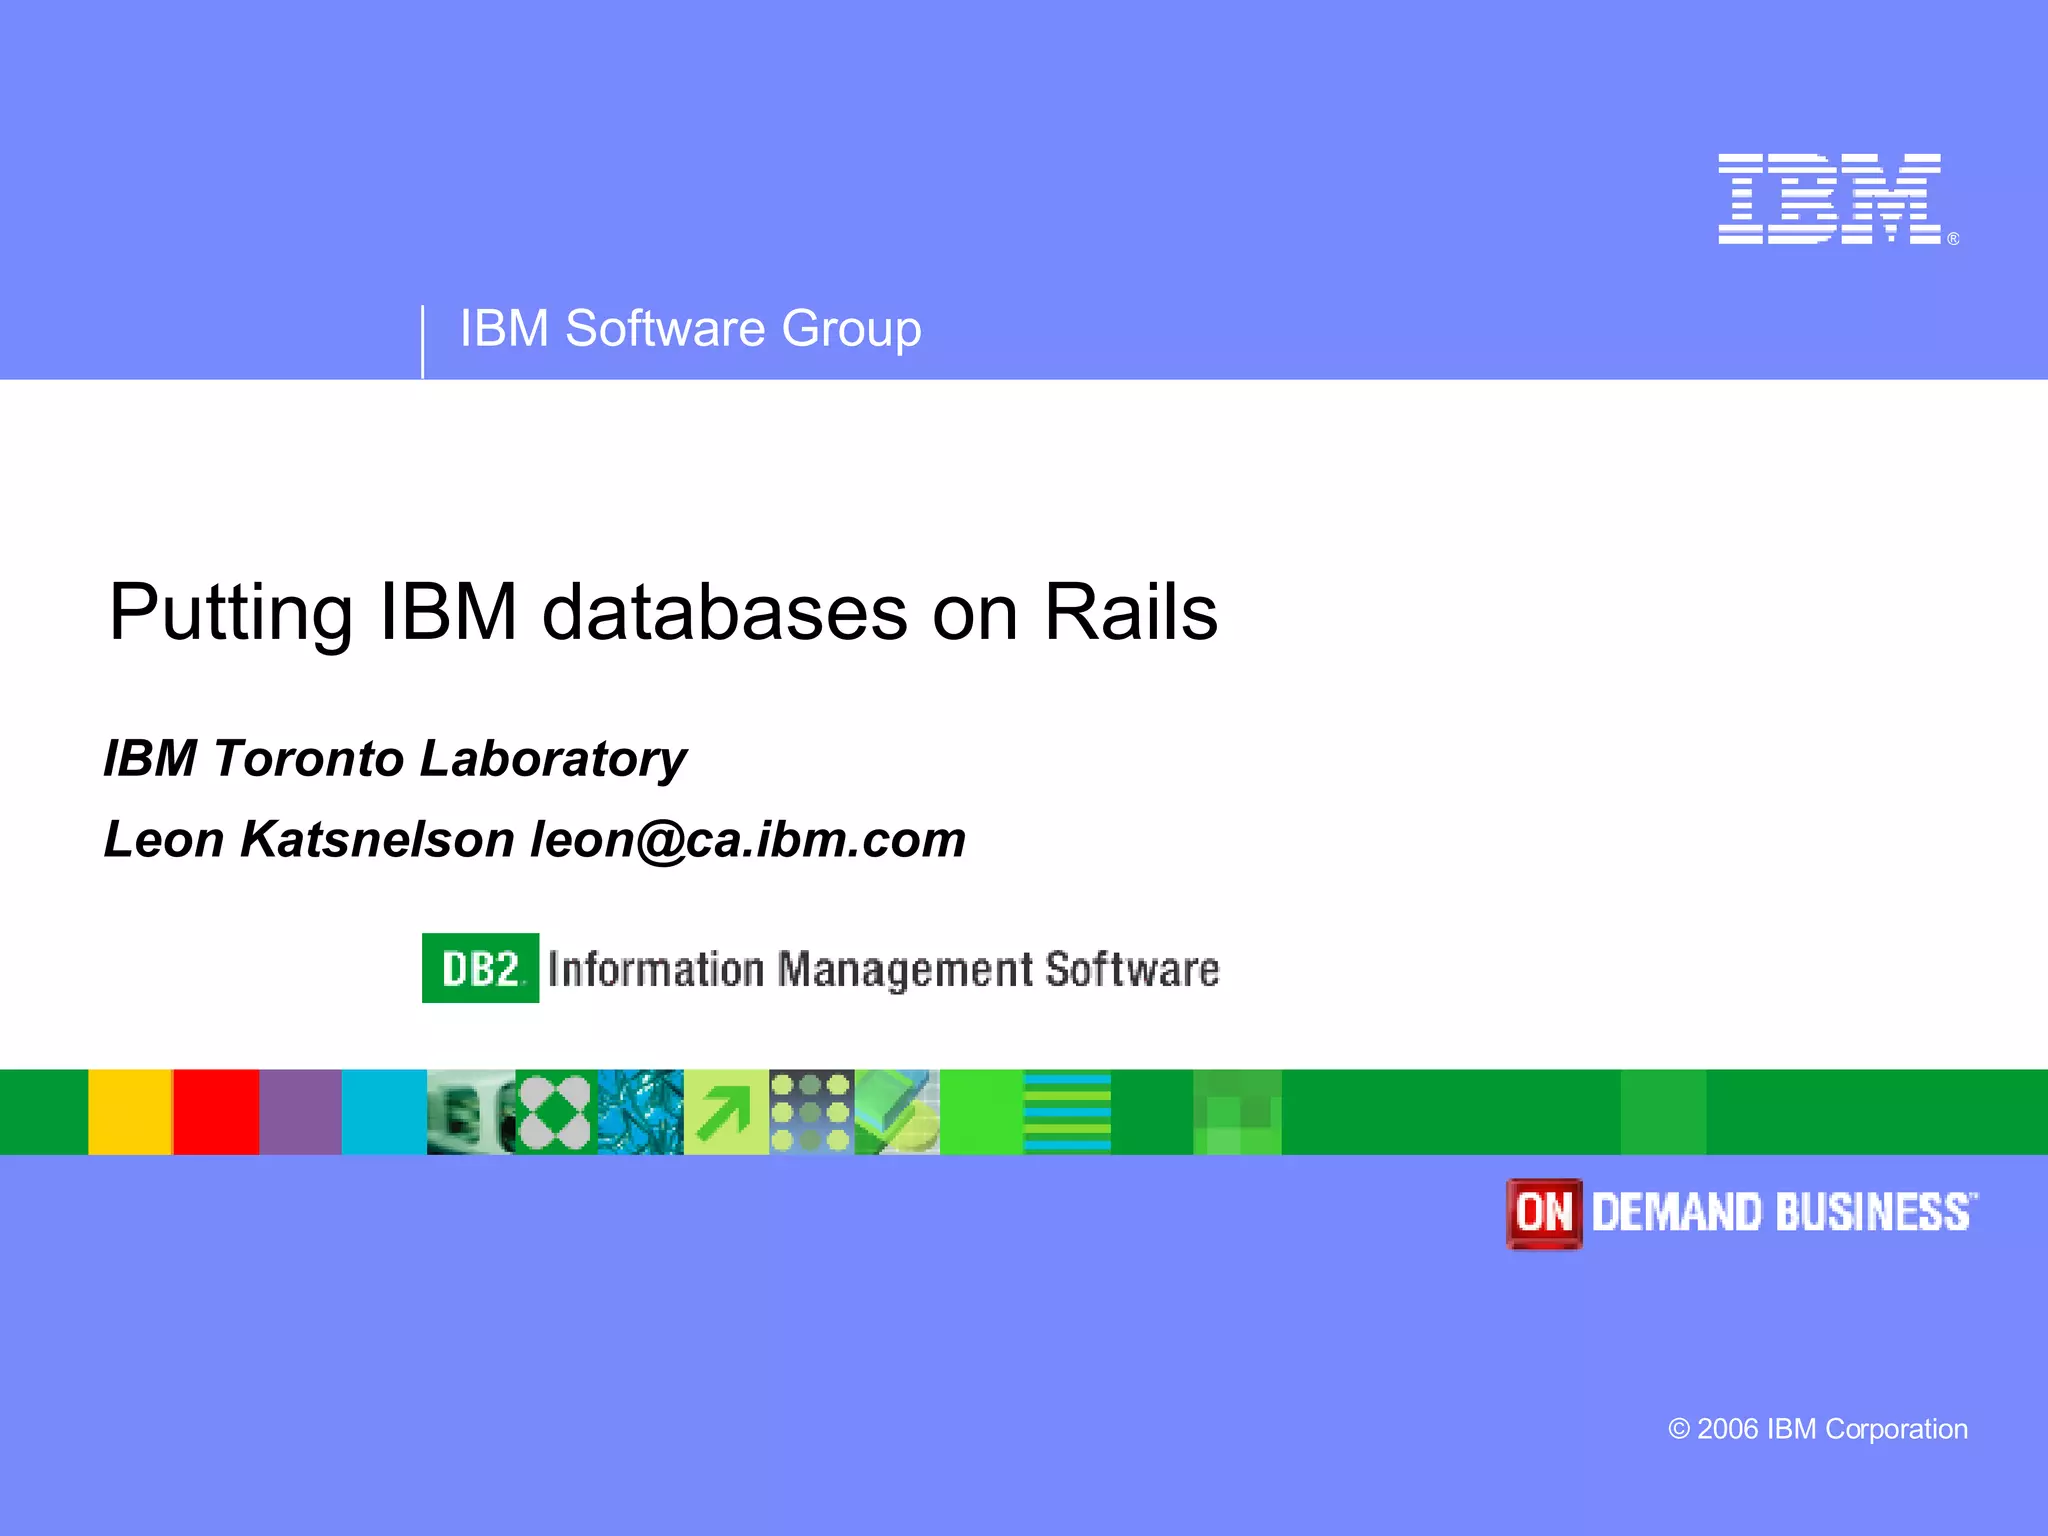
Task: Click the IBM Toronto Laboratory subtitle
Action: tap(395, 758)
